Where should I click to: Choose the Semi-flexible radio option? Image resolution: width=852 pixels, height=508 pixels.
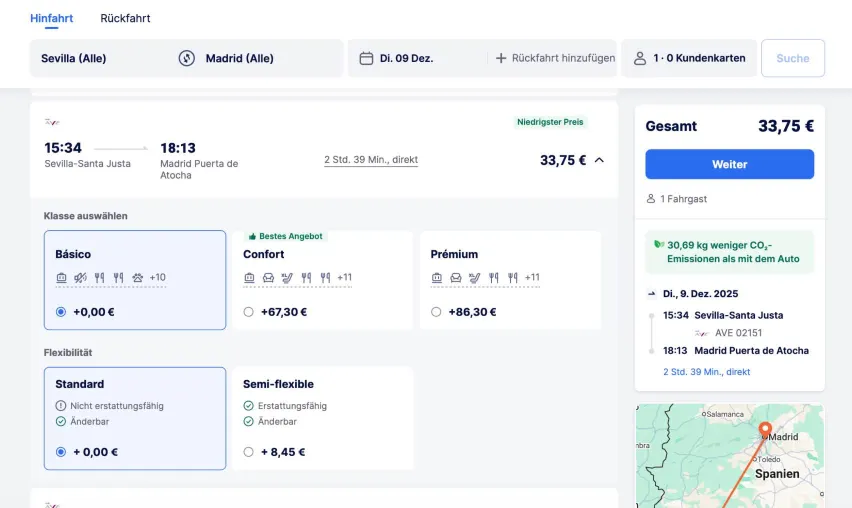249,452
